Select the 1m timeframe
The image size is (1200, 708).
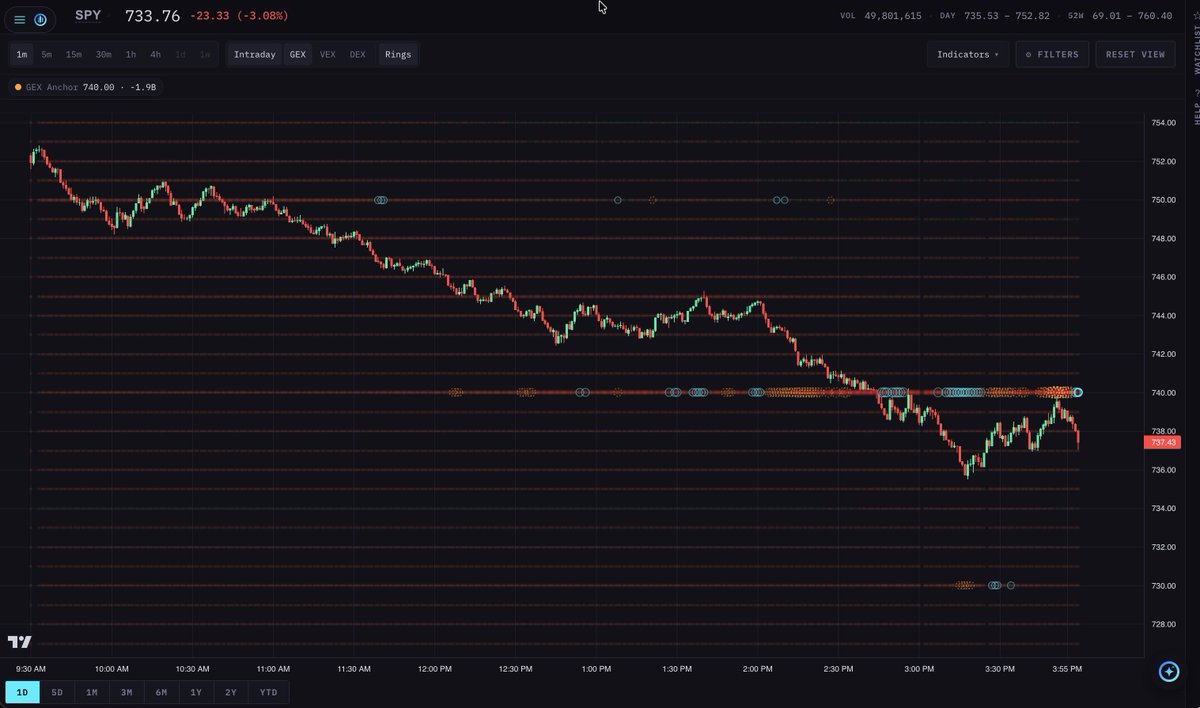(x=22, y=55)
